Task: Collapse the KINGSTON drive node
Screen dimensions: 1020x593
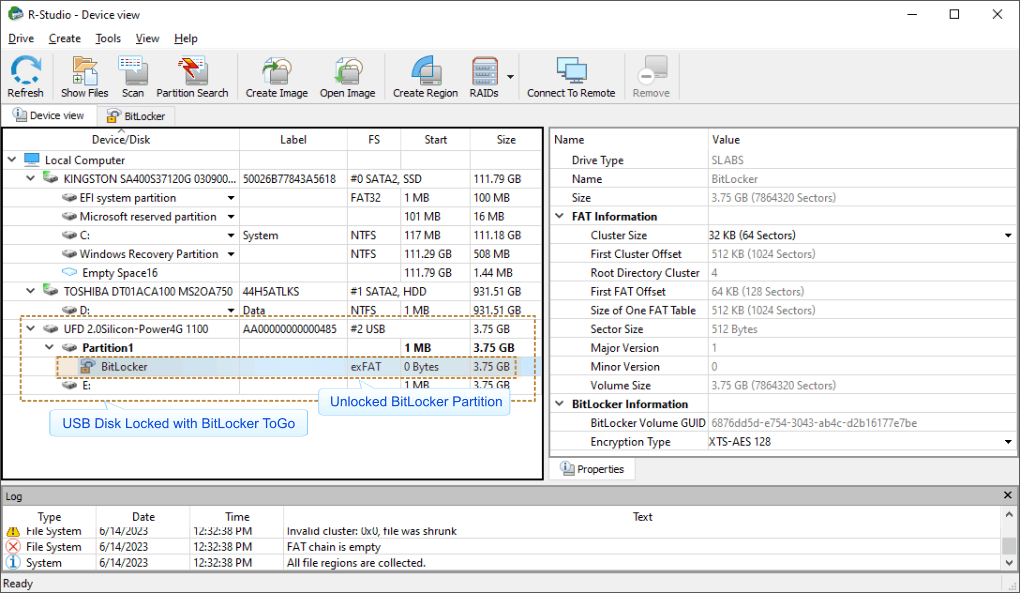Action: pyautogui.click(x=31, y=178)
